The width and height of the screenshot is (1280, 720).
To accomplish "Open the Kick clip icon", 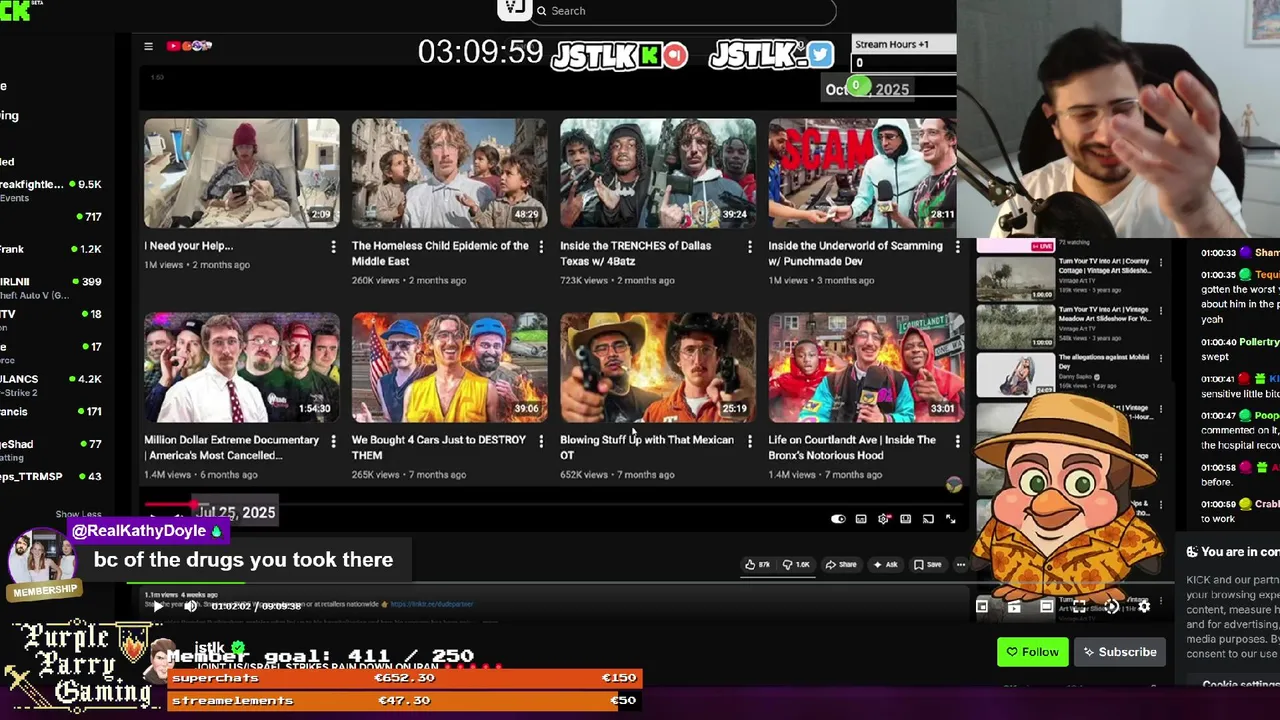I will 1014,606.
